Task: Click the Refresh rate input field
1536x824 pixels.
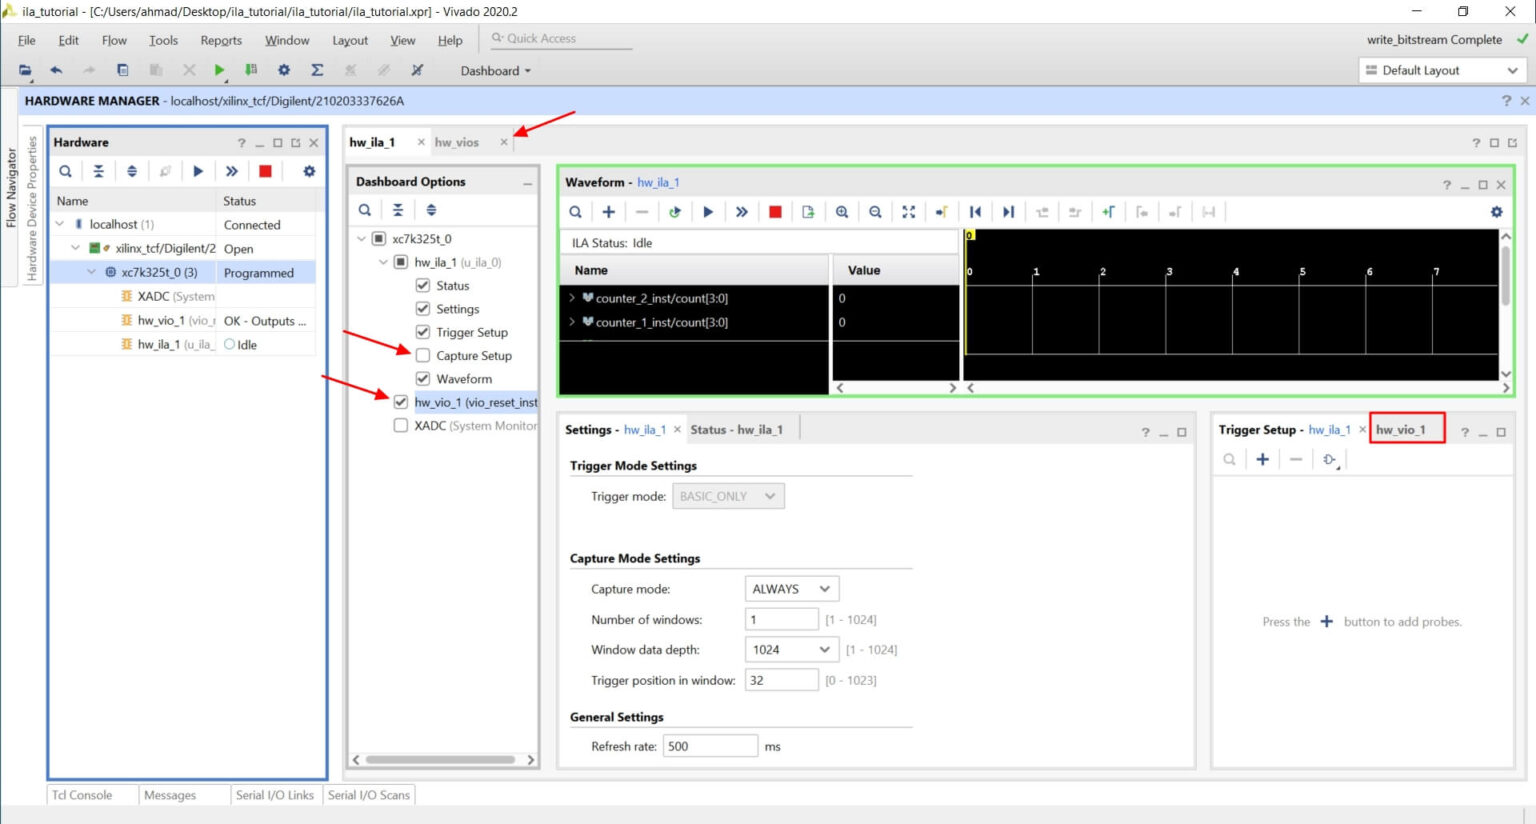Action: [x=709, y=746]
